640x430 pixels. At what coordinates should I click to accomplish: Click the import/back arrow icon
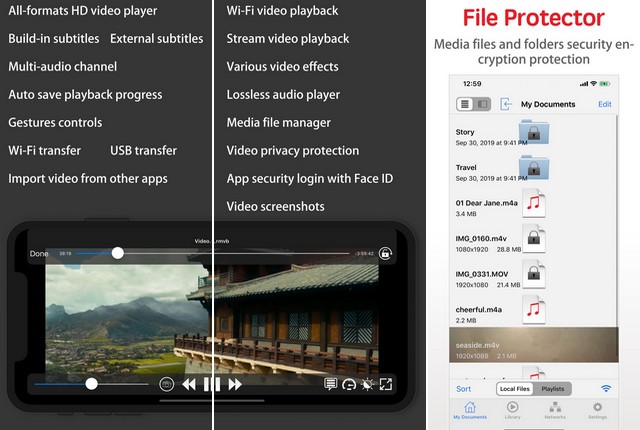point(506,104)
